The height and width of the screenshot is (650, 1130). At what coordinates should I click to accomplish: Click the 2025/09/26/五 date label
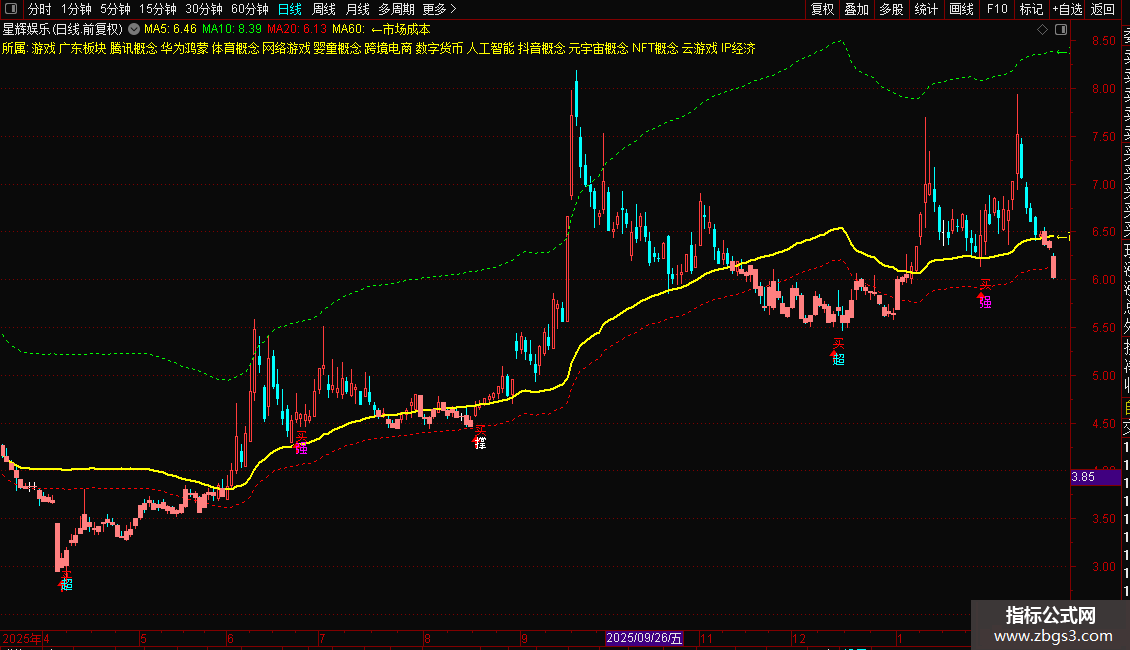(644, 638)
